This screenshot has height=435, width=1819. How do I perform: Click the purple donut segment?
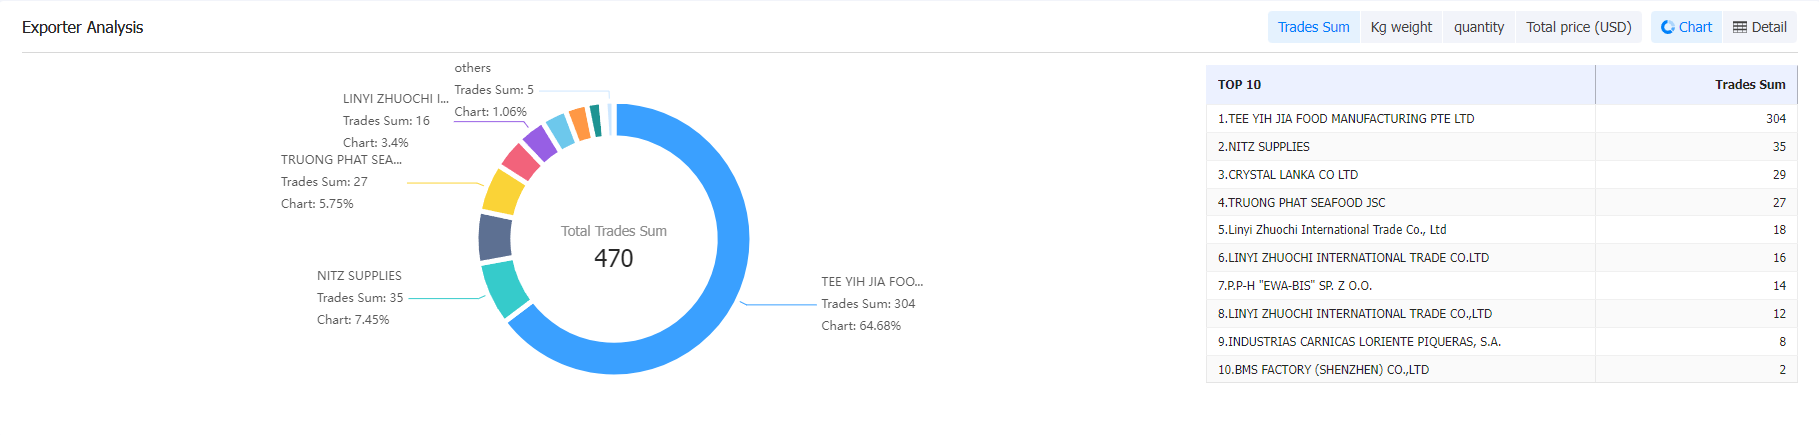(x=540, y=143)
